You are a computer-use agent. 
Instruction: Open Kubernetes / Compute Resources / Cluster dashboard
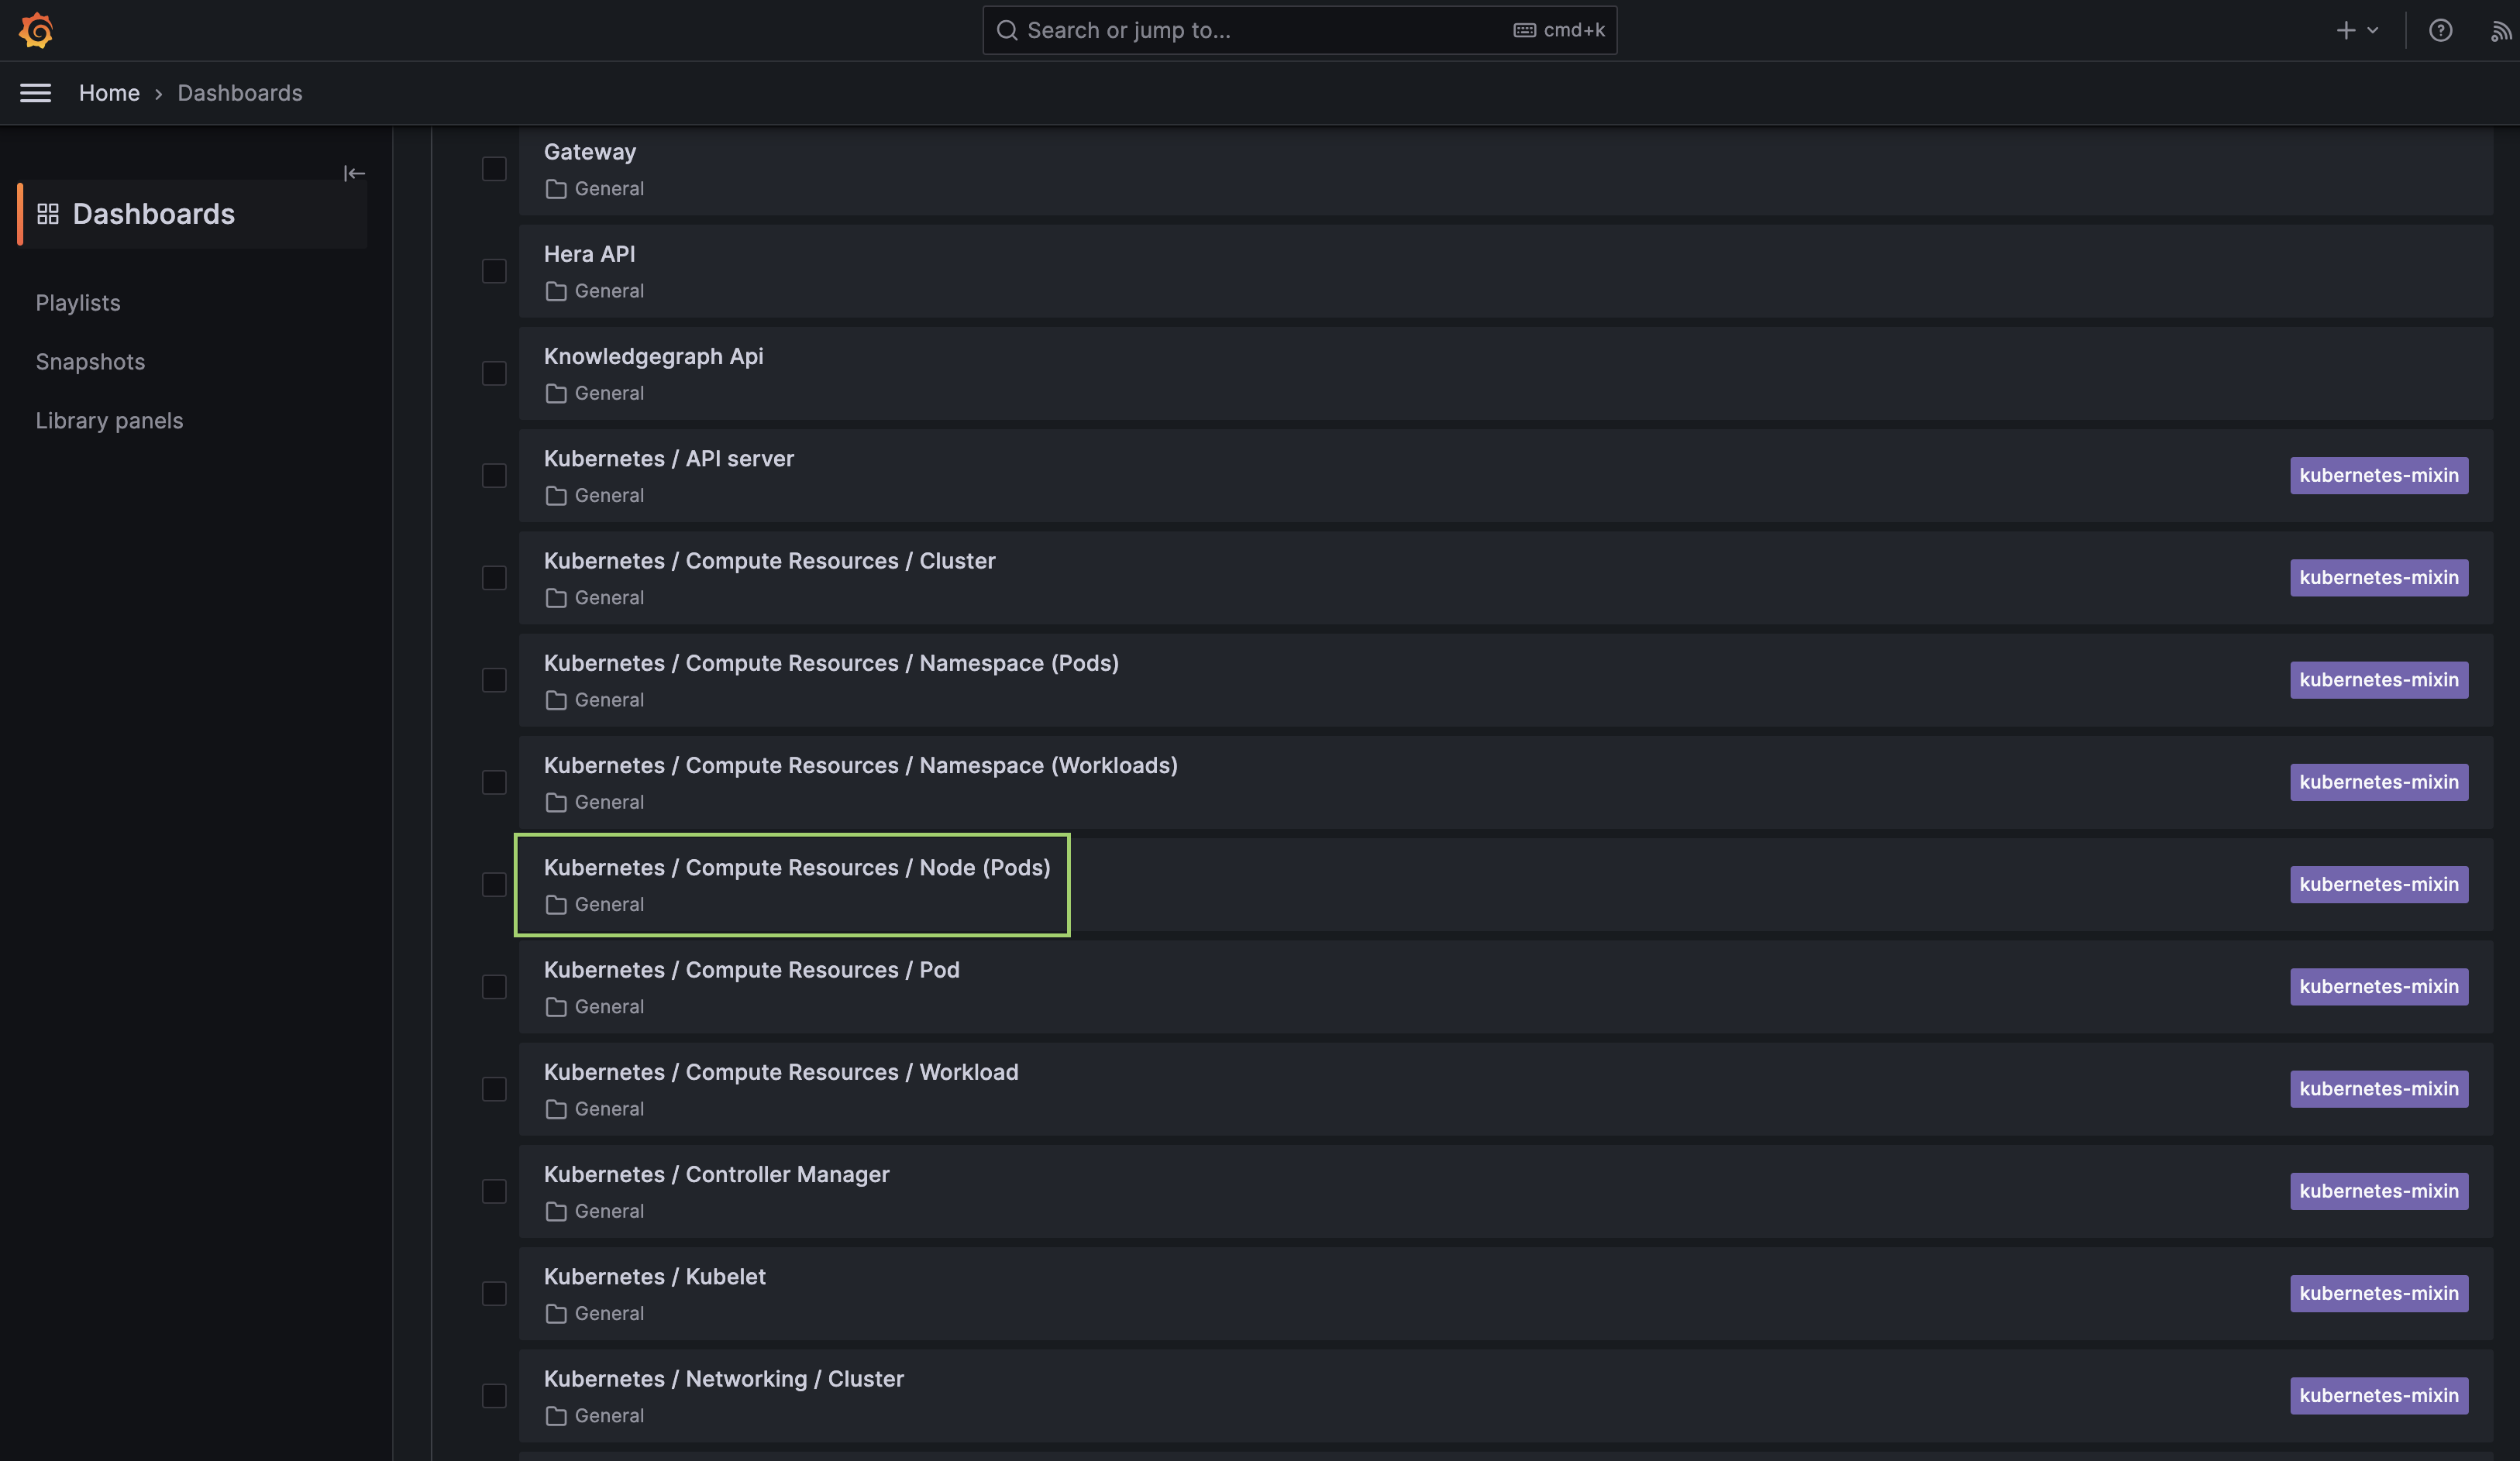tap(770, 561)
